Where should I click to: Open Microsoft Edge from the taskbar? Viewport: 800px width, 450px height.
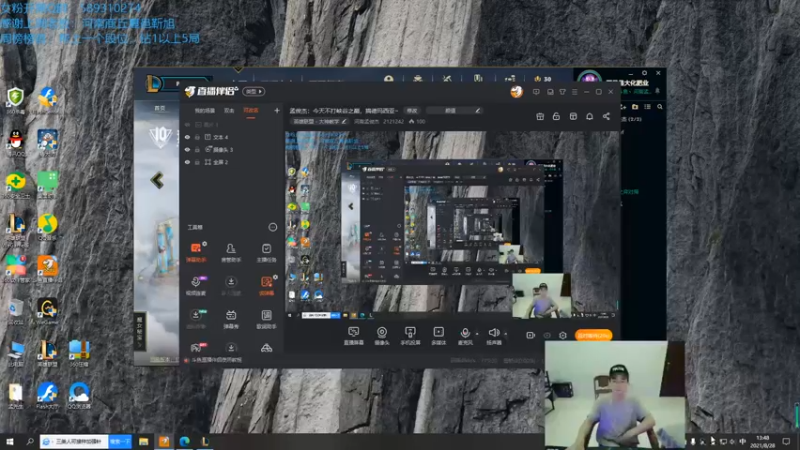184,441
